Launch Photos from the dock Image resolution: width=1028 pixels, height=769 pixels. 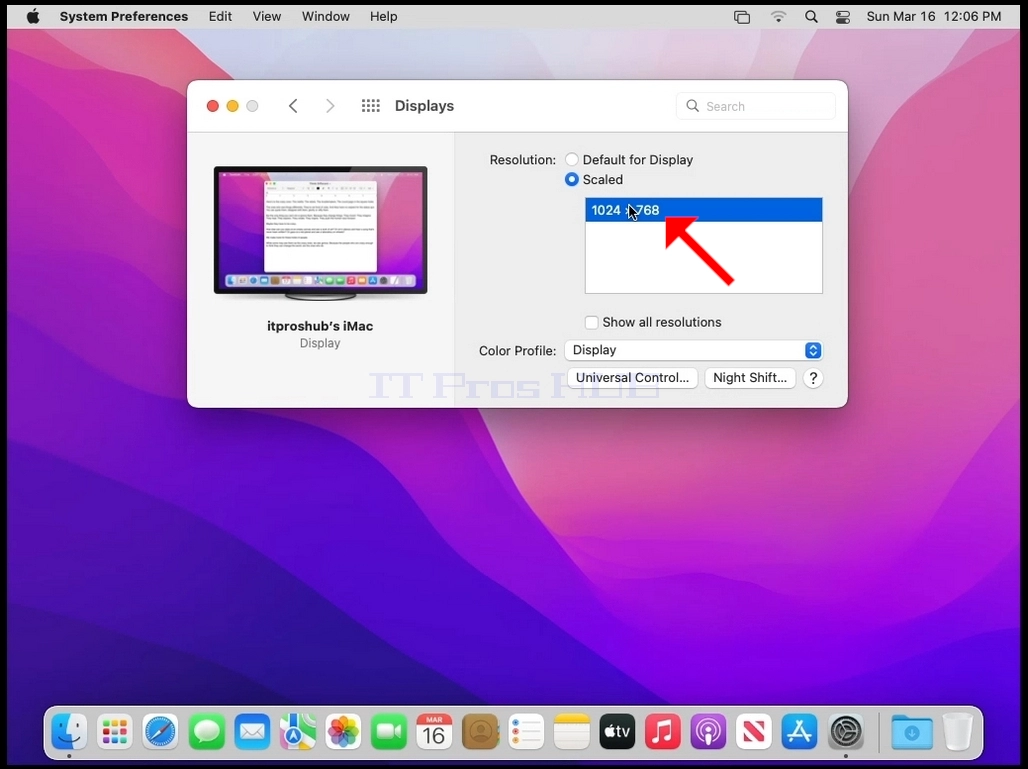pyautogui.click(x=343, y=732)
